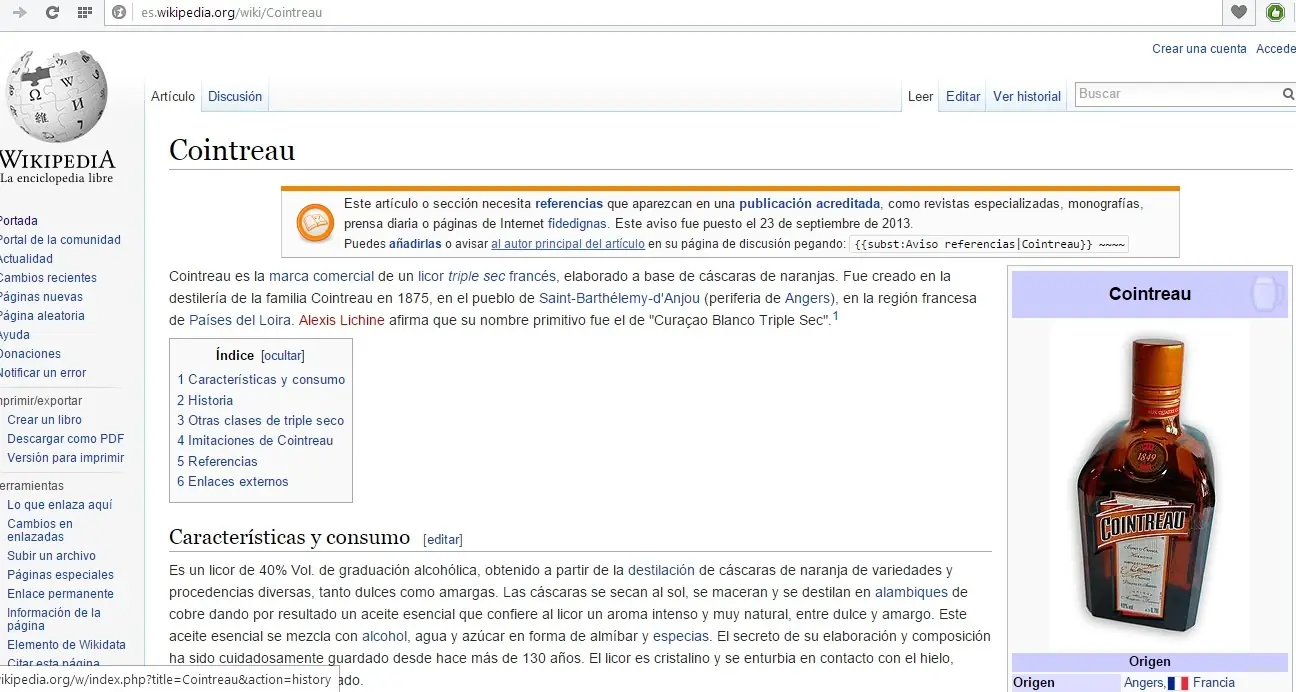Image resolution: width=1296 pixels, height=692 pixels.
Task: Click the Wikipedia globe logo
Action: tap(57, 95)
